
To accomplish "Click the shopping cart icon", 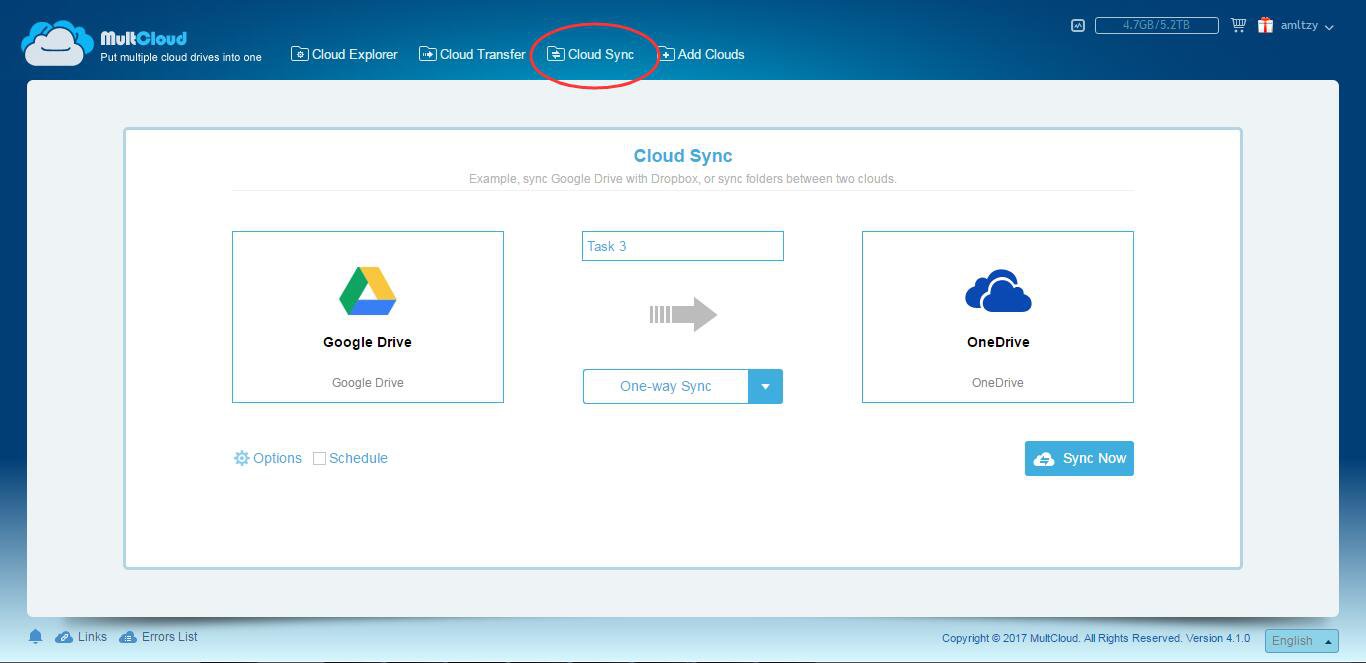I will (1238, 25).
